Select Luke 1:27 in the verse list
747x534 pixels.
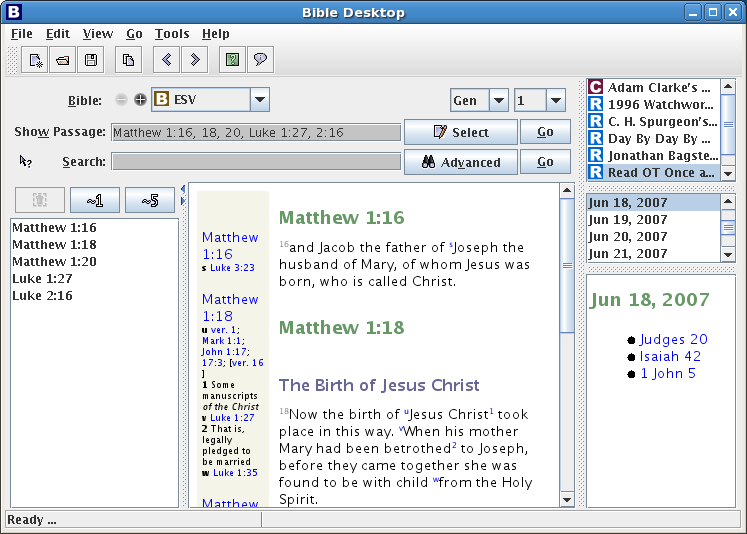[x=42, y=279]
